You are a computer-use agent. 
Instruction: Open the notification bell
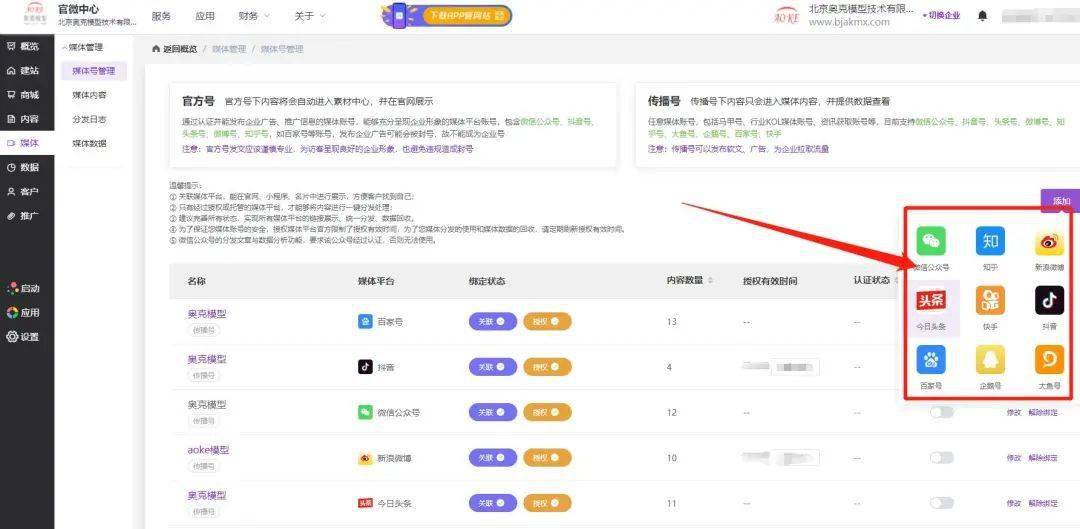point(982,16)
